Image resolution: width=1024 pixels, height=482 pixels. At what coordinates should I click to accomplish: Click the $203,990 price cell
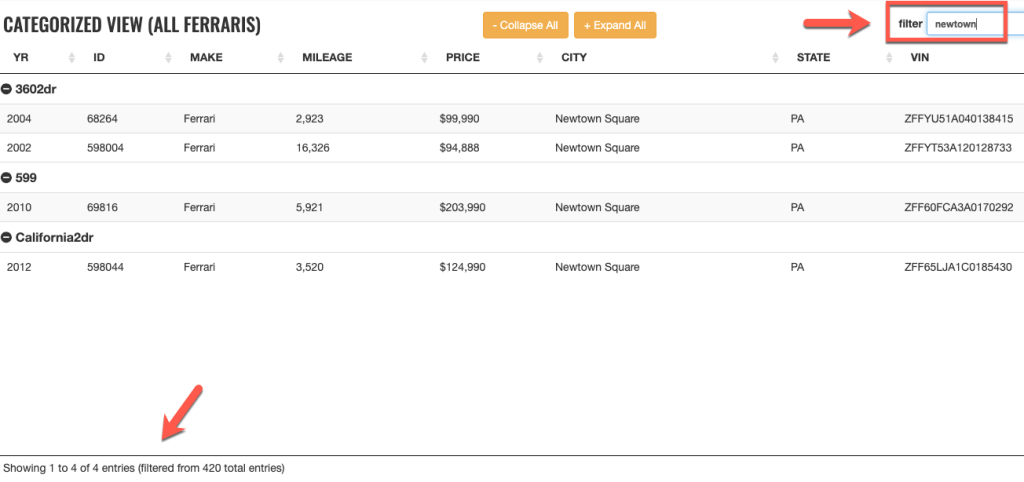(462, 208)
